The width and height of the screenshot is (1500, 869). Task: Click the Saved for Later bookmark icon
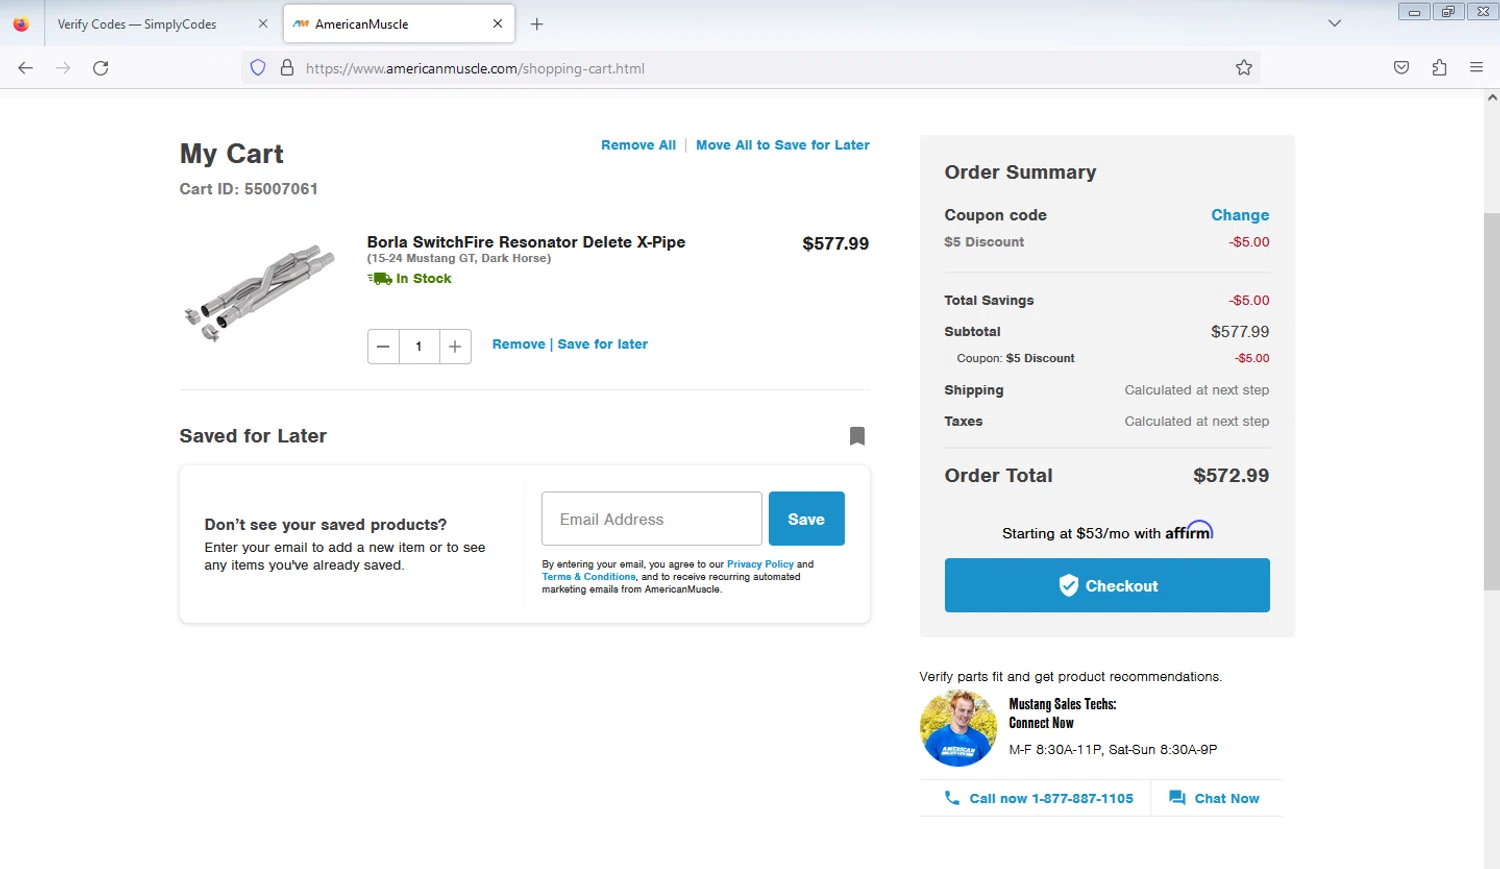pyautogui.click(x=857, y=436)
